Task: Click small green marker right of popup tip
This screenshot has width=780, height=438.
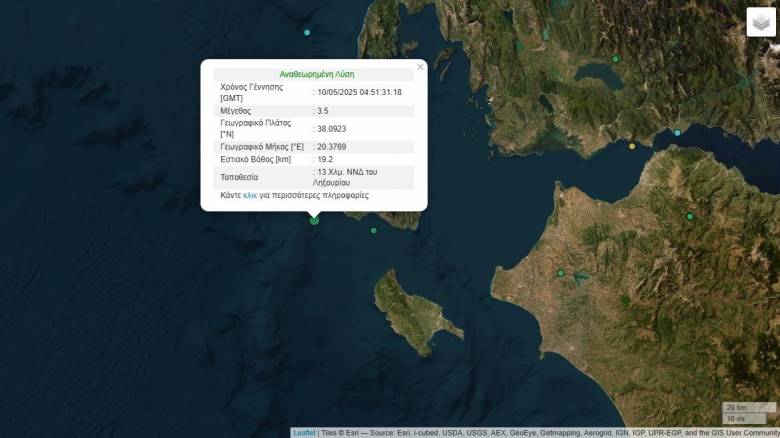Action: pyautogui.click(x=374, y=231)
